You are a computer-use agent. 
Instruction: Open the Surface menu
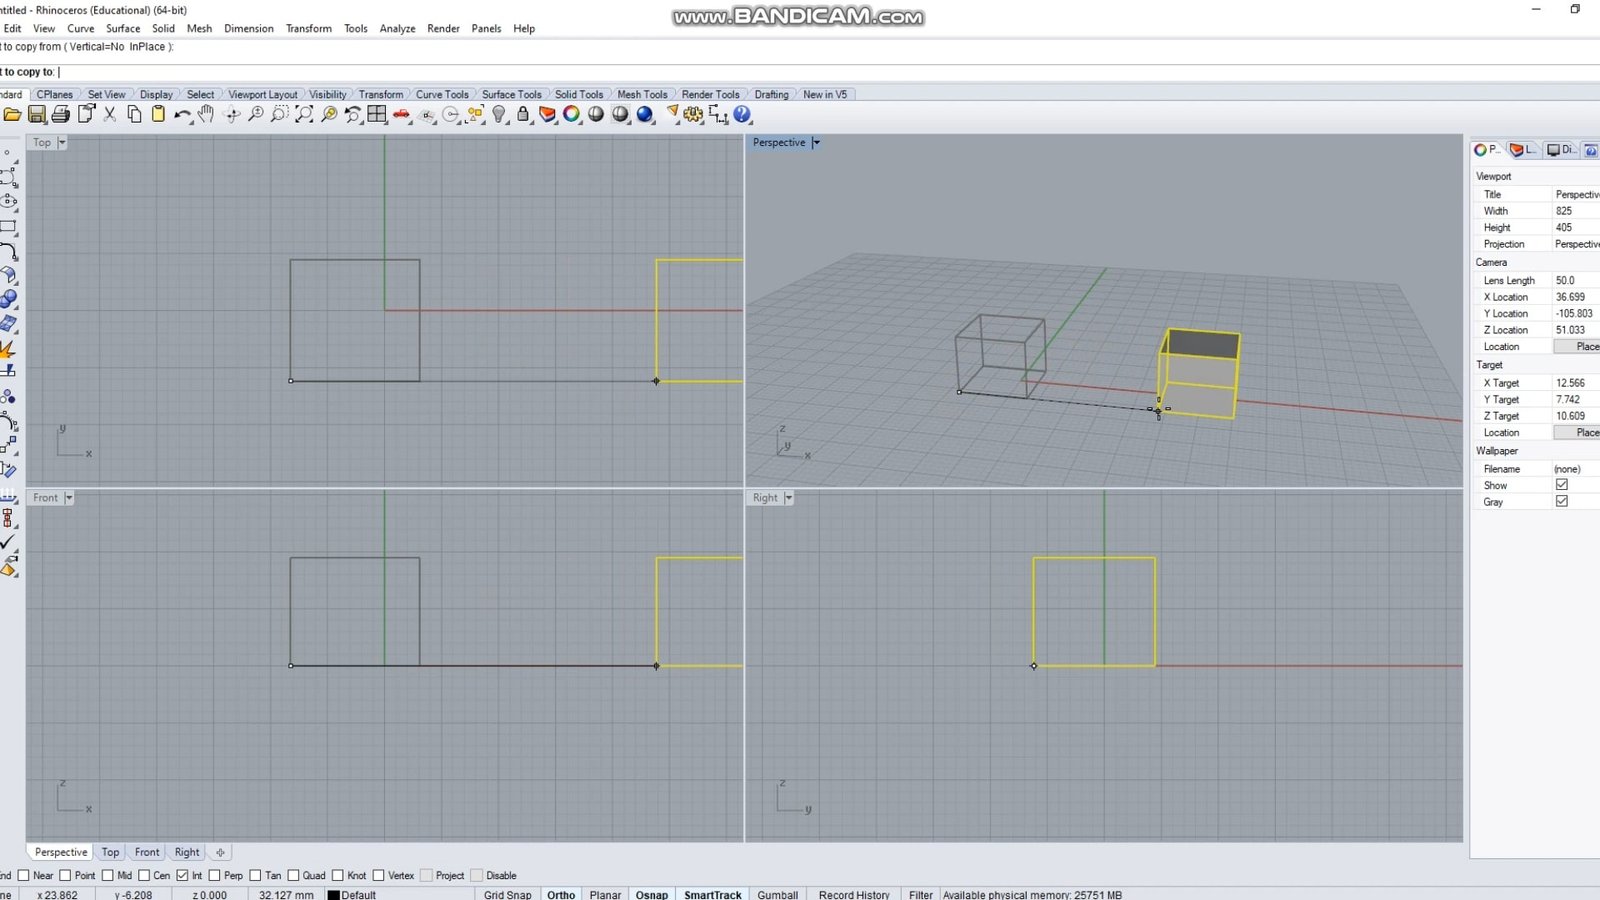123,28
